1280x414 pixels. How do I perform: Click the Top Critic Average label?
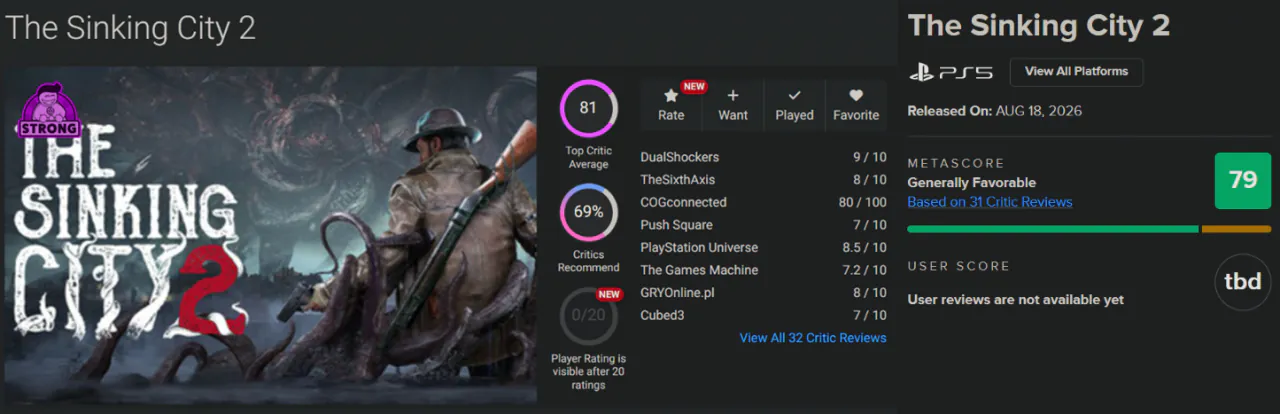[x=588, y=158]
